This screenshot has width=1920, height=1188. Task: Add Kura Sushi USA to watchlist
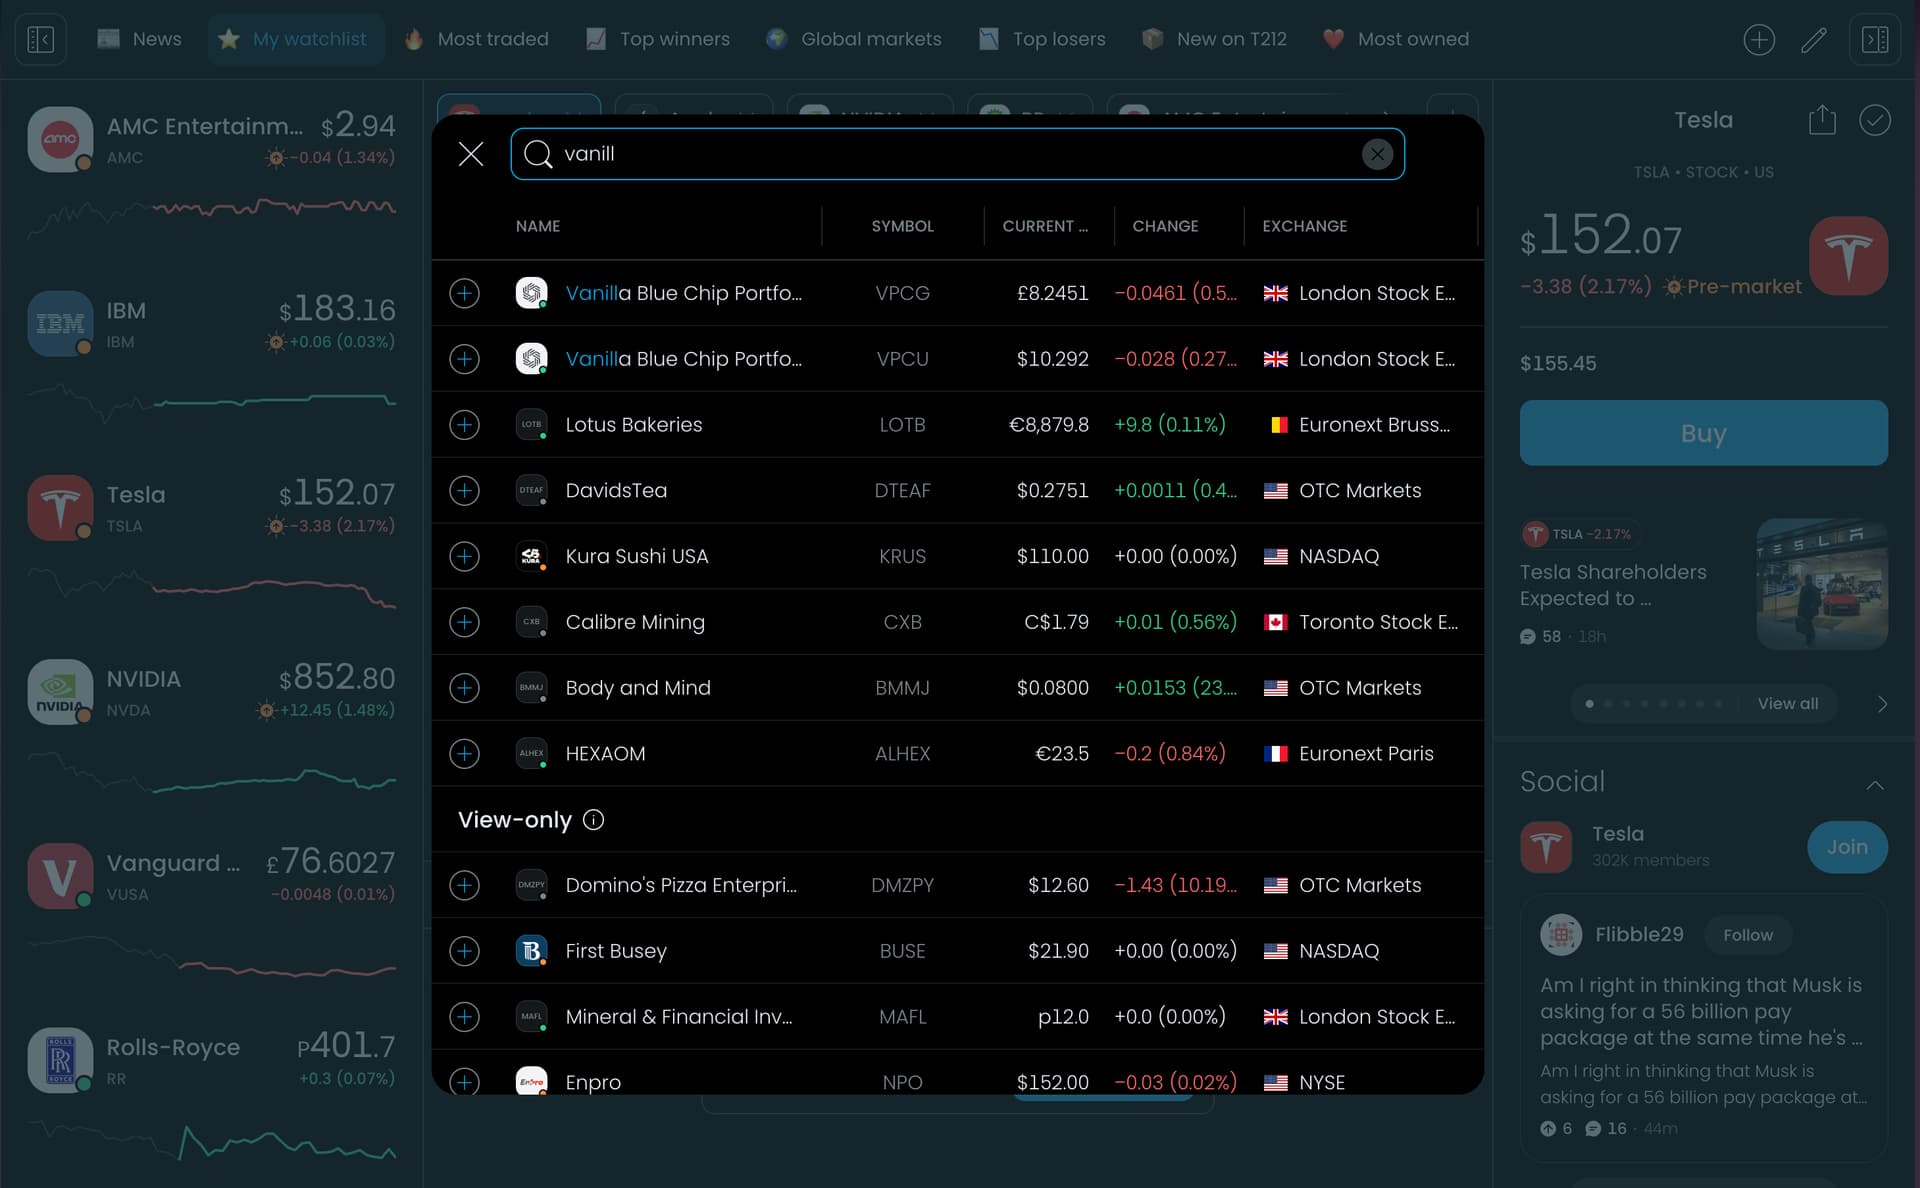pyautogui.click(x=464, y=556)
